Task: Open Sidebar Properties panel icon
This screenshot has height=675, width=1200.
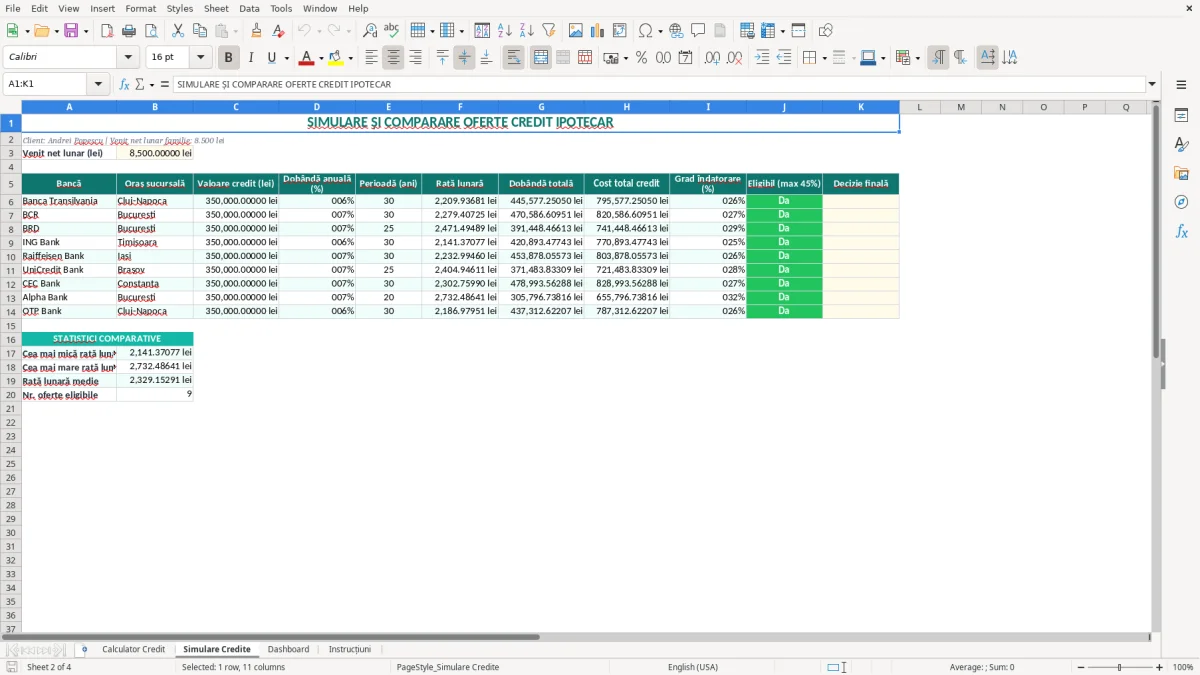Action: pos(1181,115)
